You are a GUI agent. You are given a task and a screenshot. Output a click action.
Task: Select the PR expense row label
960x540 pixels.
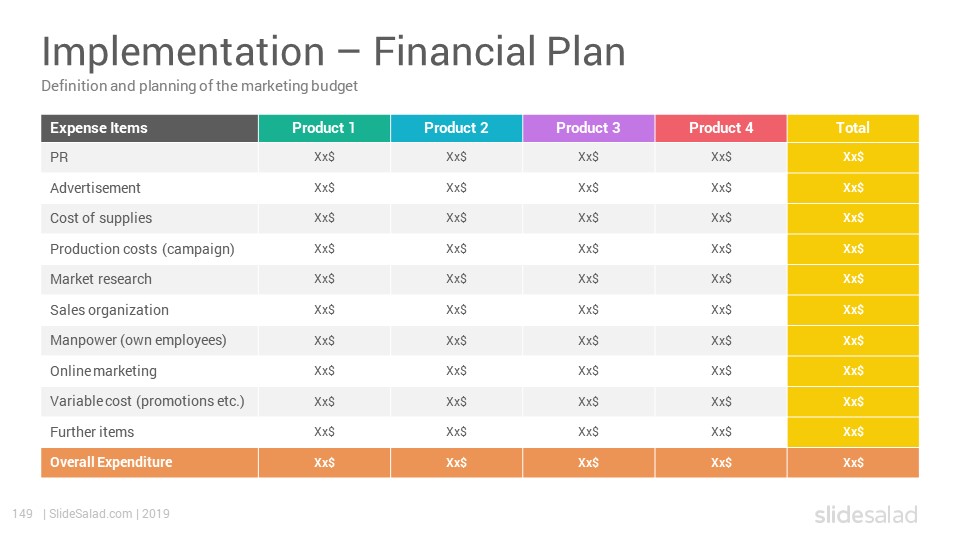tap(59, 157)
